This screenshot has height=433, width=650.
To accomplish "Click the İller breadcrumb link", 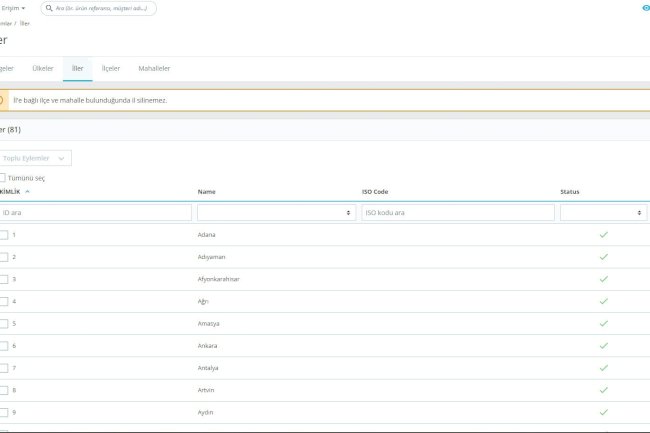I will point(25,24).
